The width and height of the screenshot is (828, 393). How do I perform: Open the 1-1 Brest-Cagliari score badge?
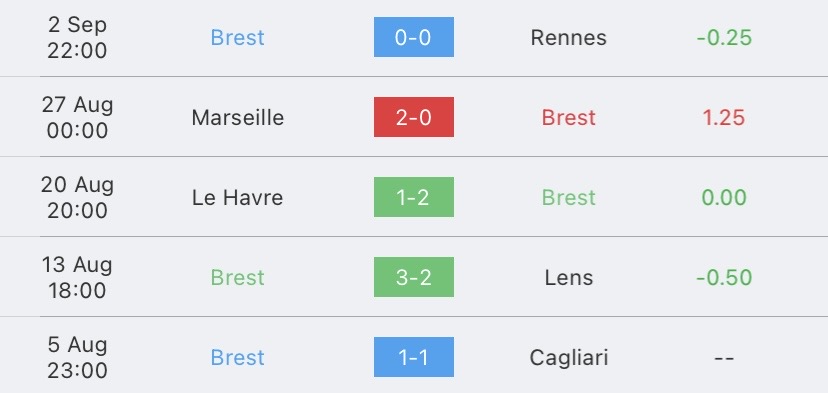tap(413, 357)
